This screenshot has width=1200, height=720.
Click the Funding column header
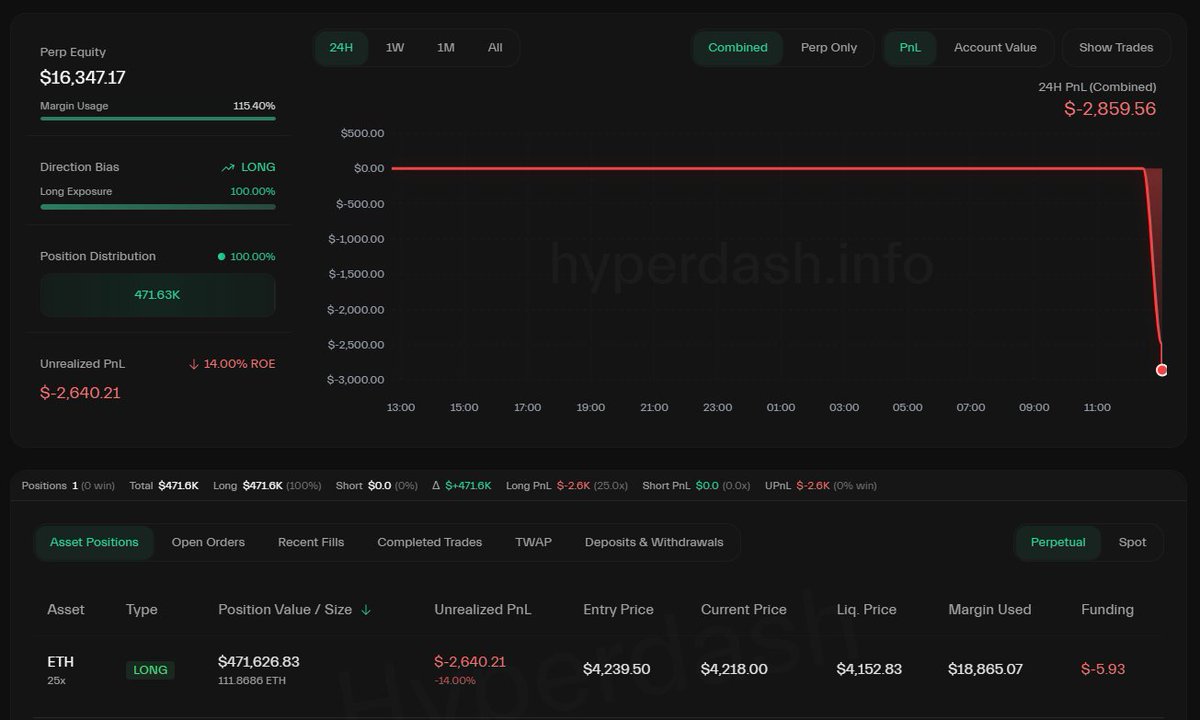pyautogui.click(x=1107, y=609)
